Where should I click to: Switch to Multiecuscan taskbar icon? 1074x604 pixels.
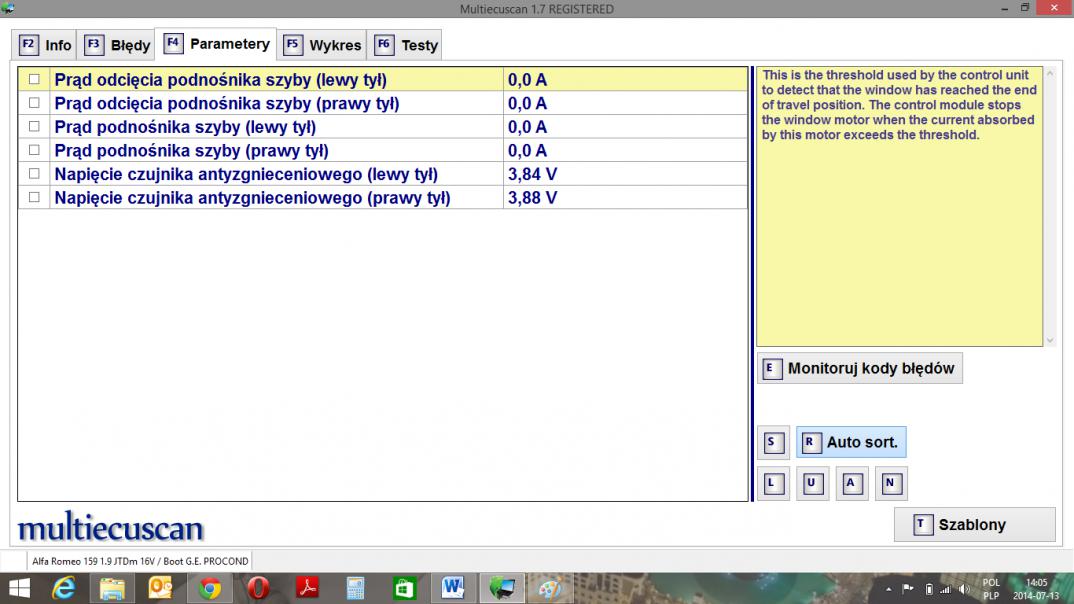pos(501,588)
